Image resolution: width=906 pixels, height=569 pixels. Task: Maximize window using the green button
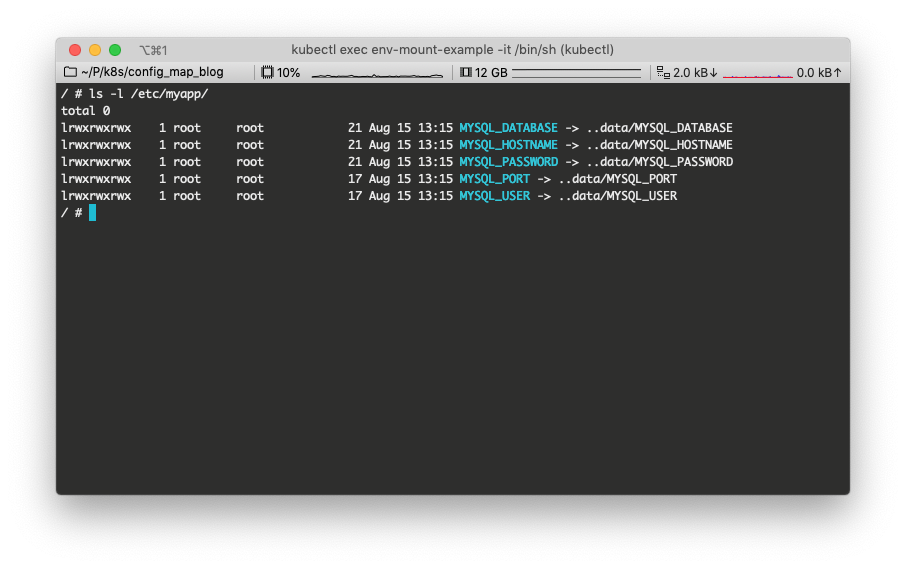(115, 50)
